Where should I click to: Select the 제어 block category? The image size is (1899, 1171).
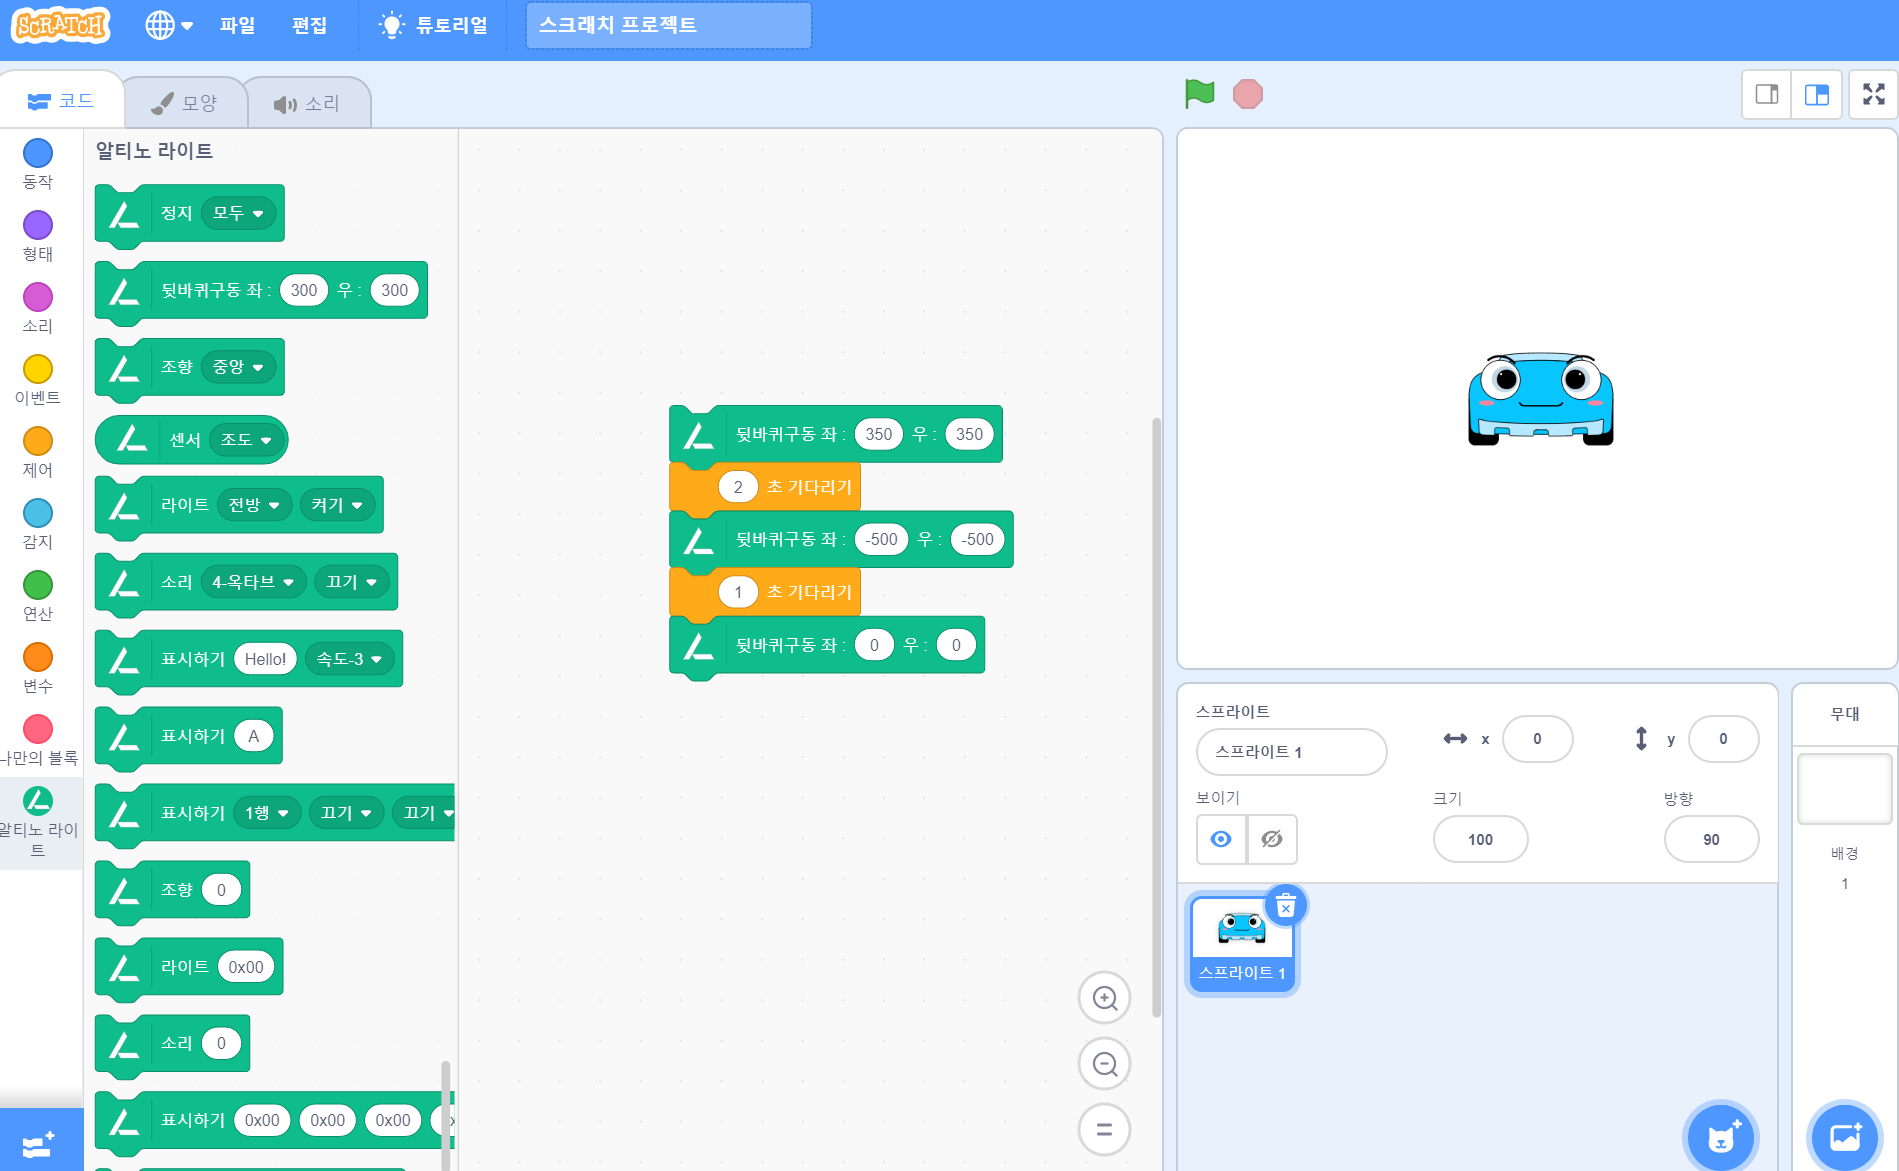coord(38,452)
